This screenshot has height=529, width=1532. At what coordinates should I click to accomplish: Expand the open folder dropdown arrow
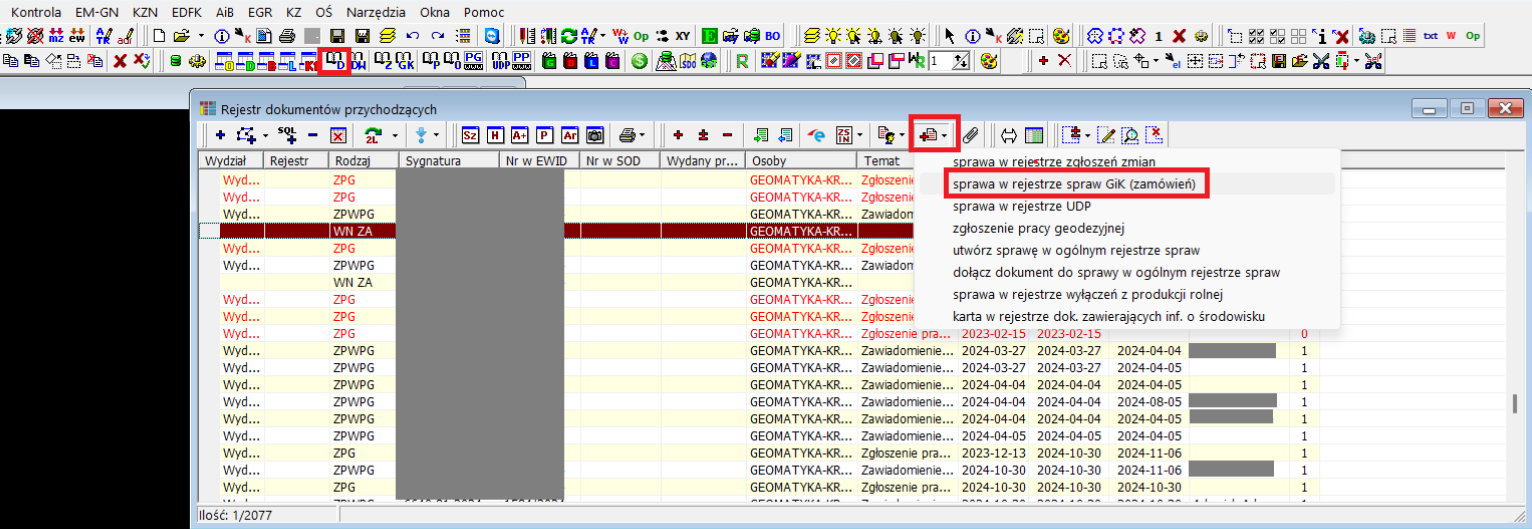coord(203,35)
